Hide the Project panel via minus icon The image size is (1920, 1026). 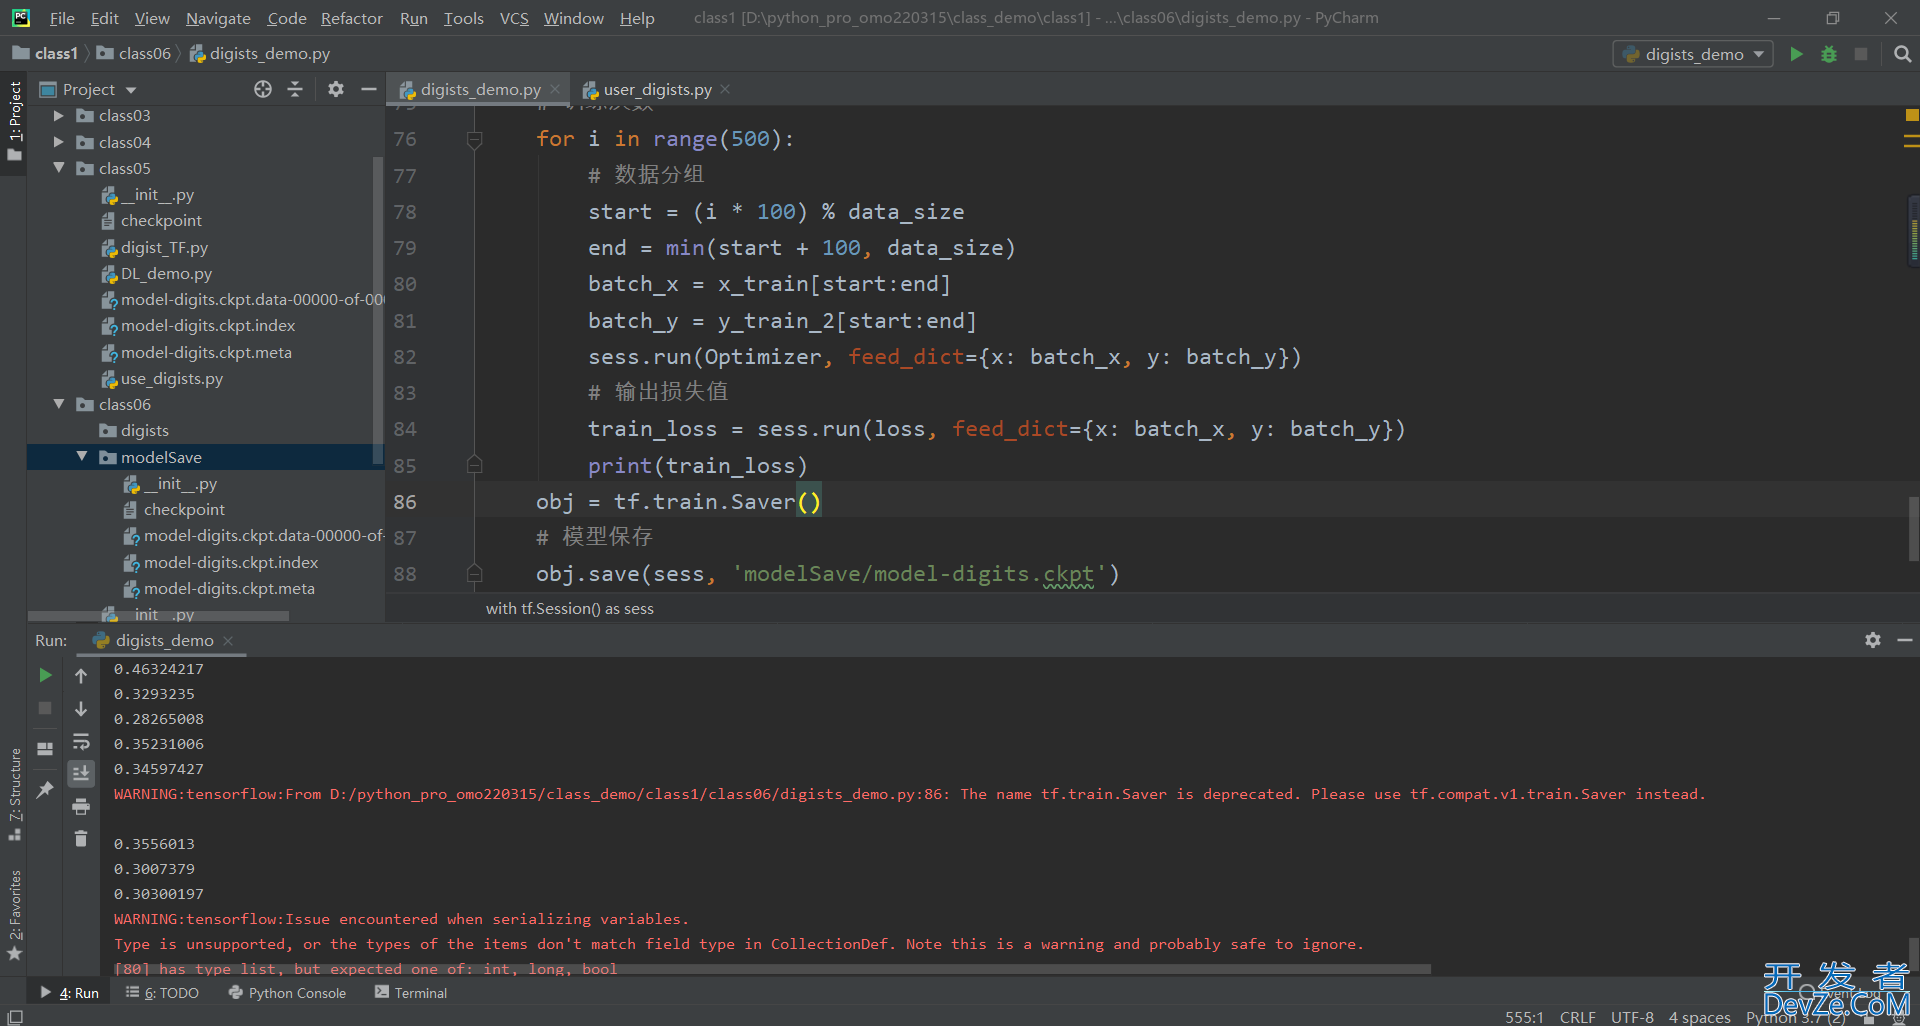pos(368,89)
